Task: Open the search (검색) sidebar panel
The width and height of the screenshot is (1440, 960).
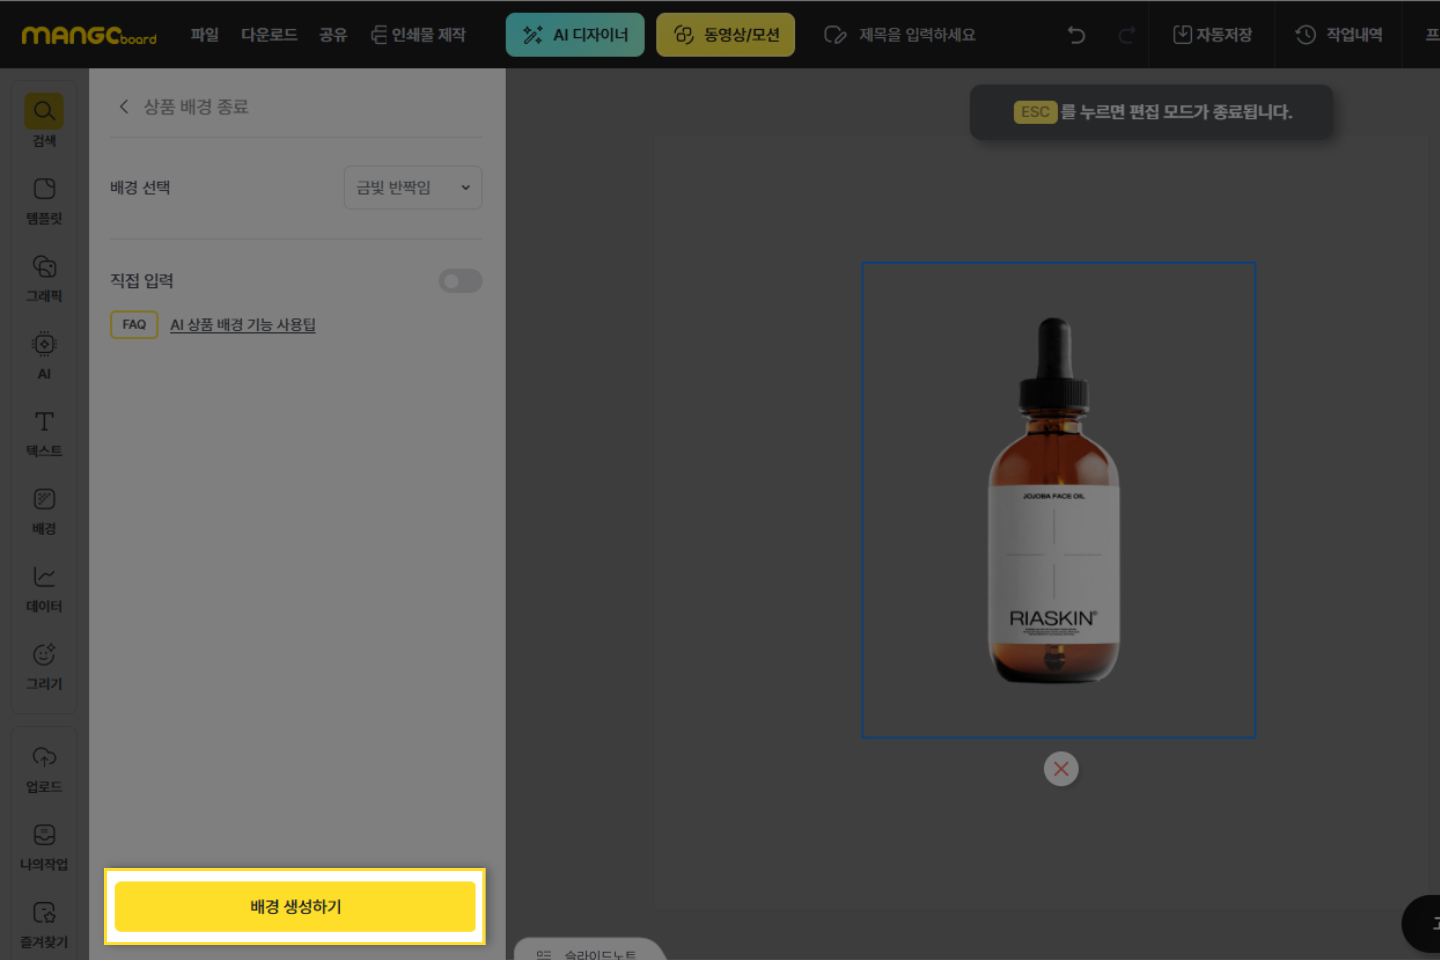Action: 44,118
